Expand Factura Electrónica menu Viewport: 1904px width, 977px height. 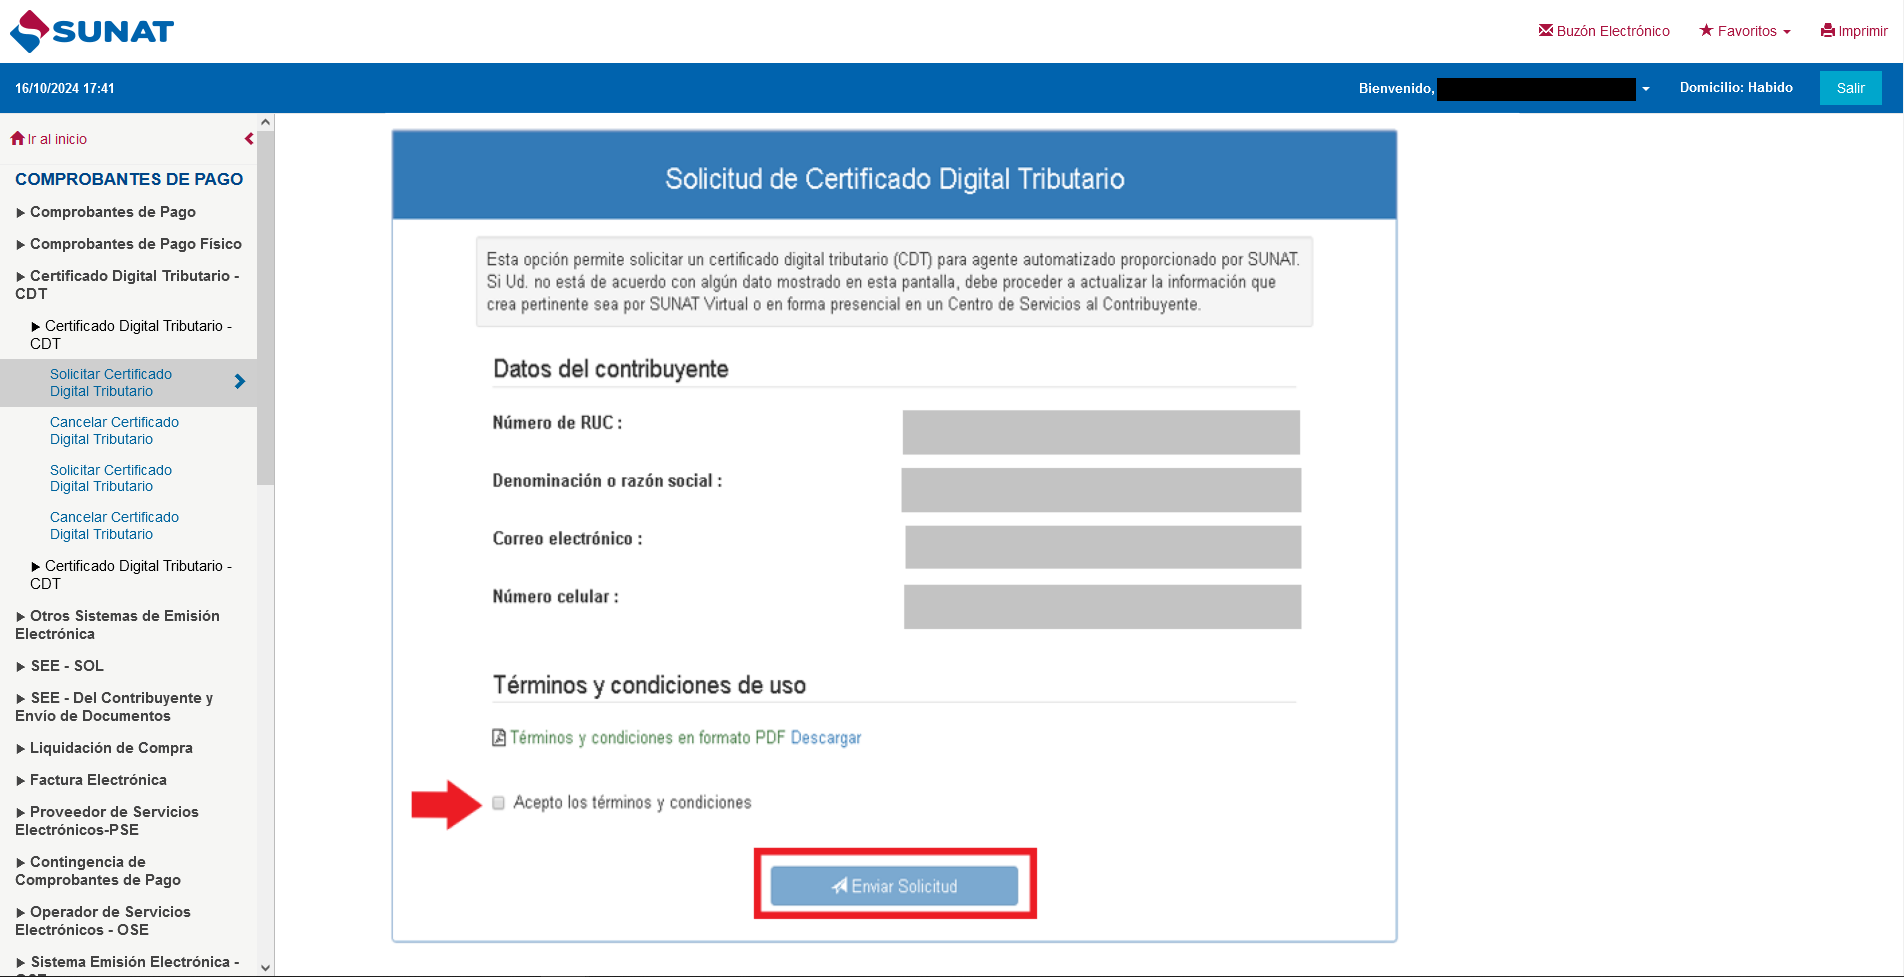tap(91, 780)
